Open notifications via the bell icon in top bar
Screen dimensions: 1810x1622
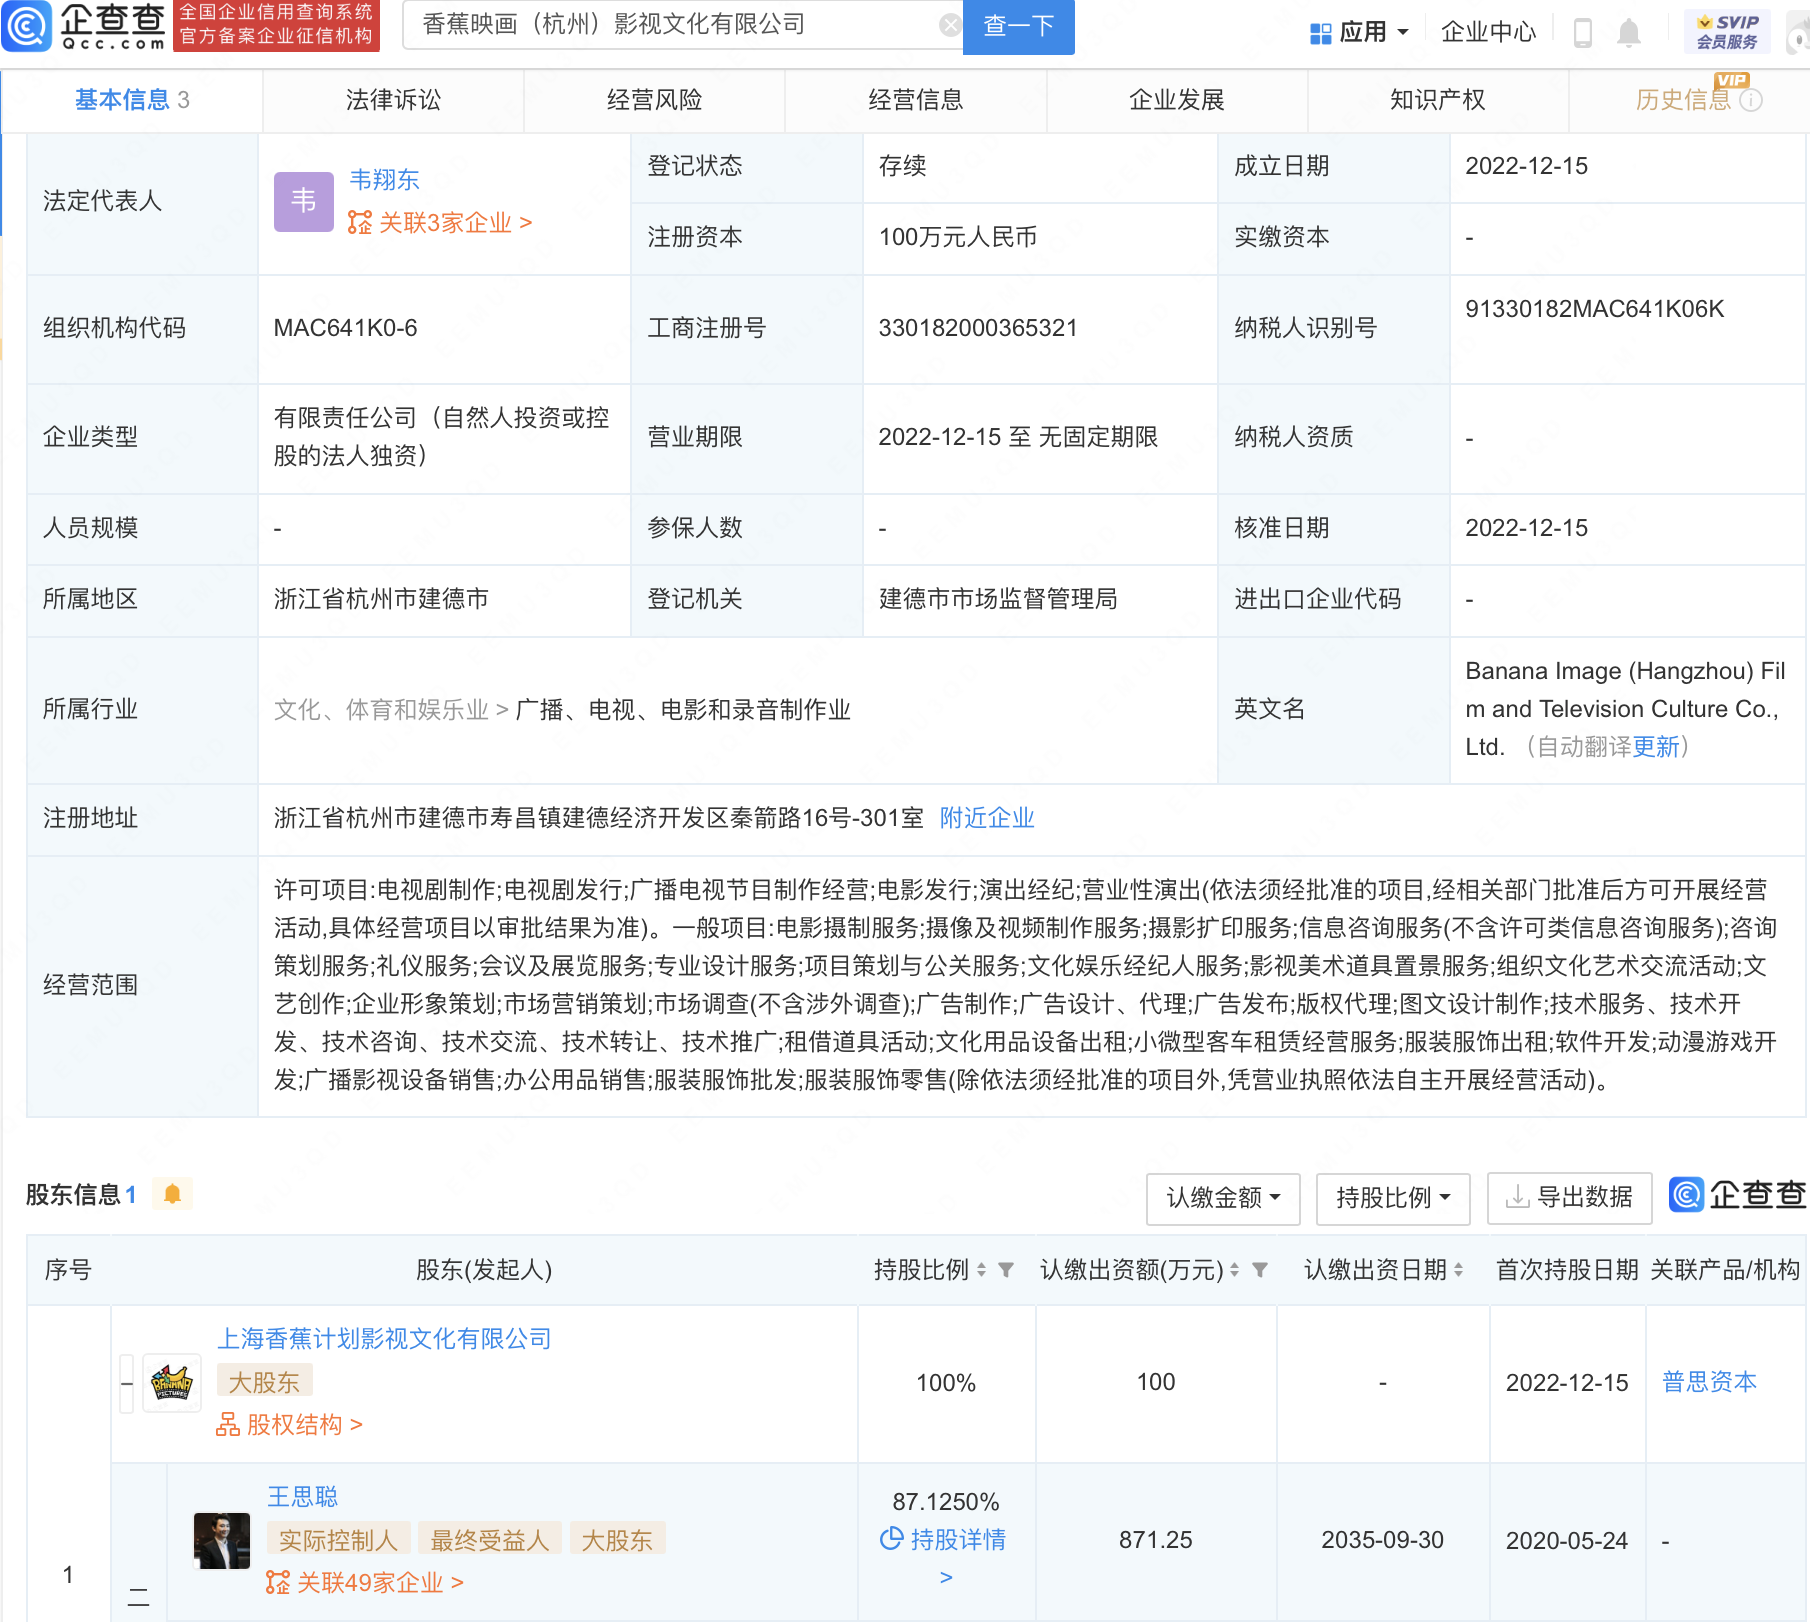[x=1629, y=31]
